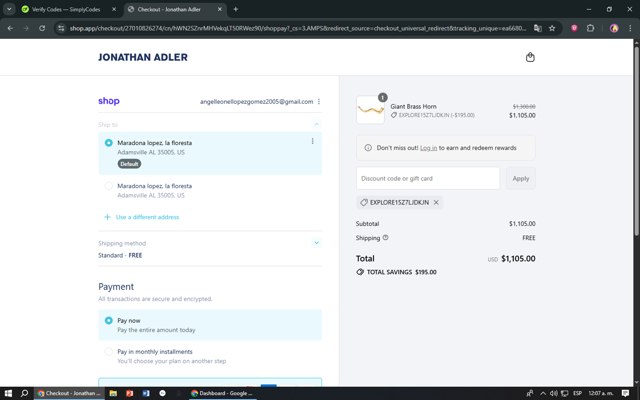
Task: Click the info icon beside Don't miss out
Action: point(368,148)
